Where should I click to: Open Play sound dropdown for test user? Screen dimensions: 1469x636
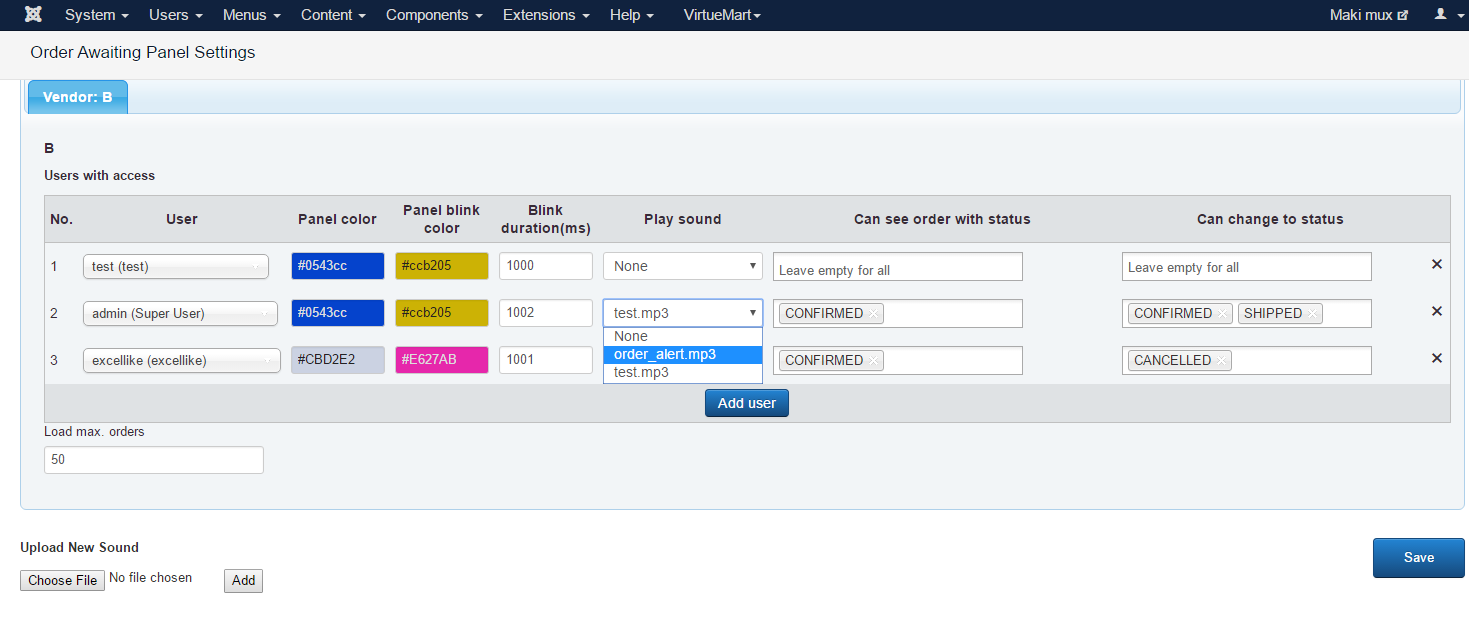(682, 266)
